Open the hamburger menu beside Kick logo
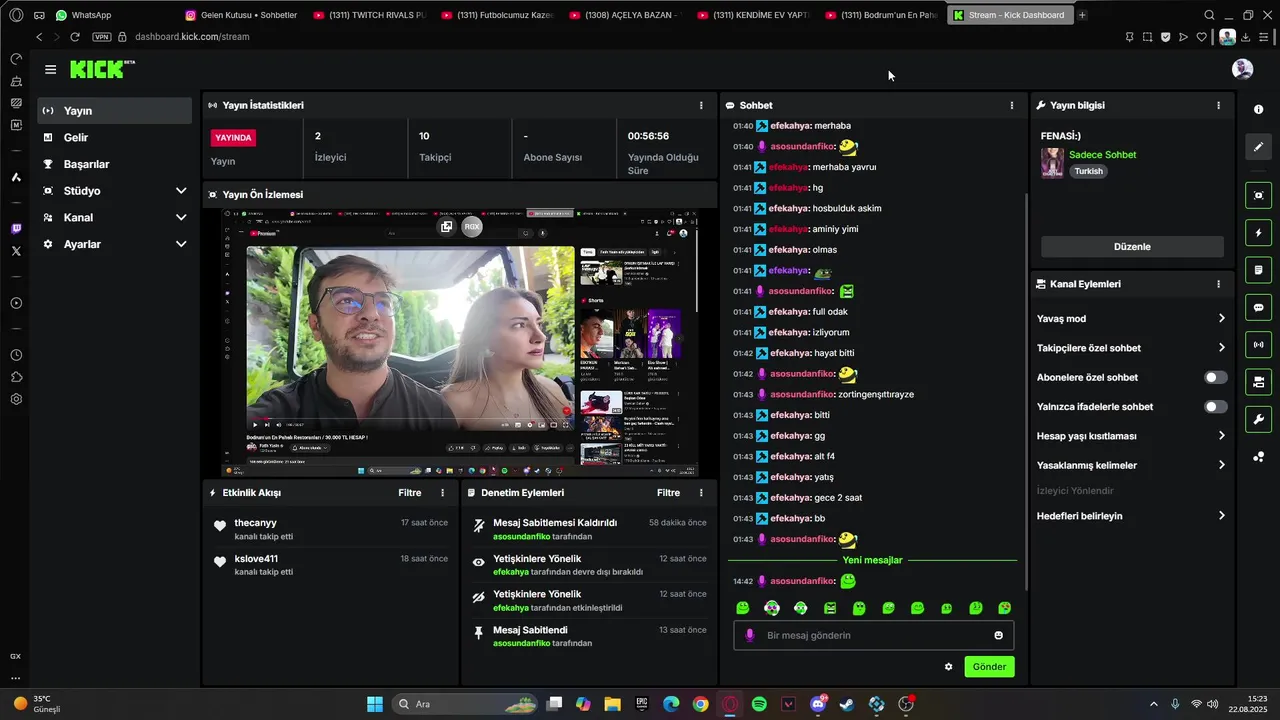1280x720 pixels. (x=50, y=69)
